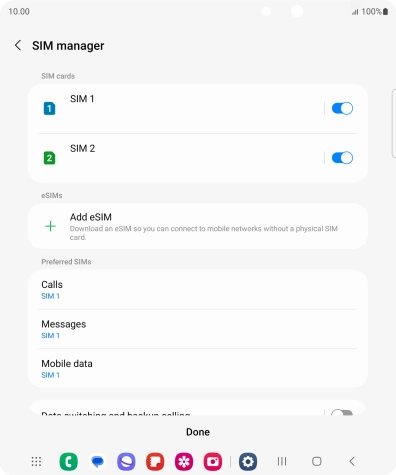Open the Settings gear icon in dock

[x=248, y=461]
